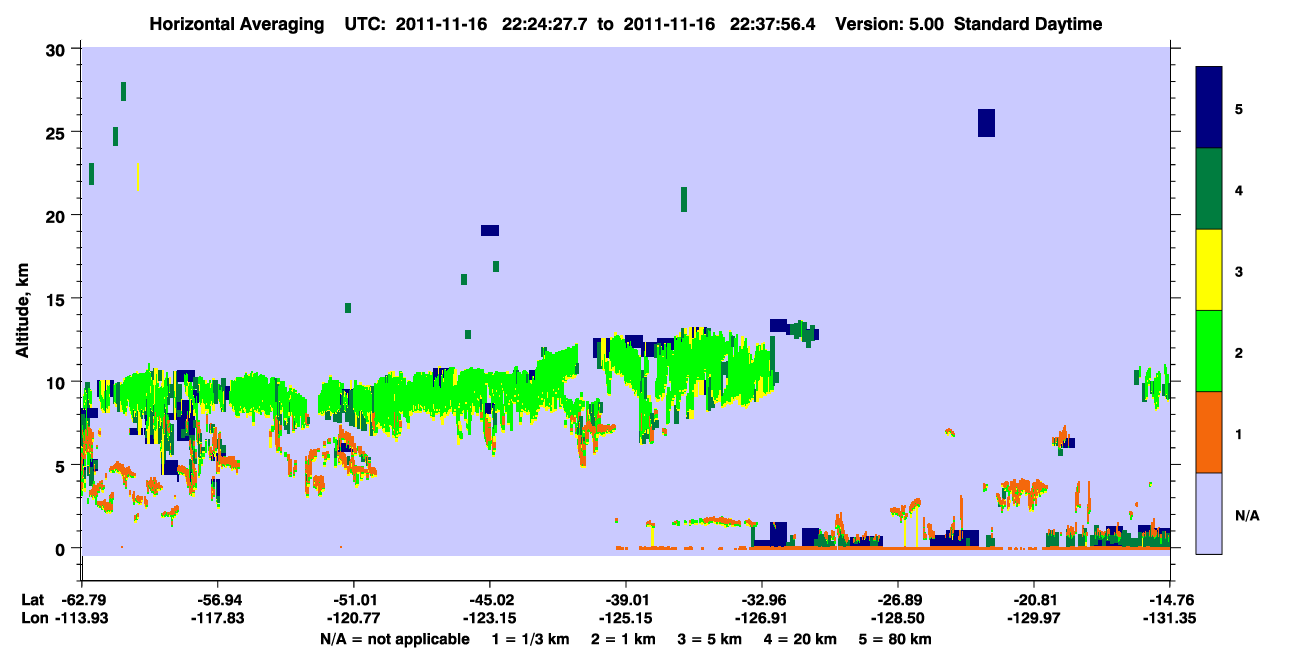The height and width of the screenshot is (667, 1300).
Task: Click the yellow color bar segment labeled 3
Action: tap(1209, 270)
